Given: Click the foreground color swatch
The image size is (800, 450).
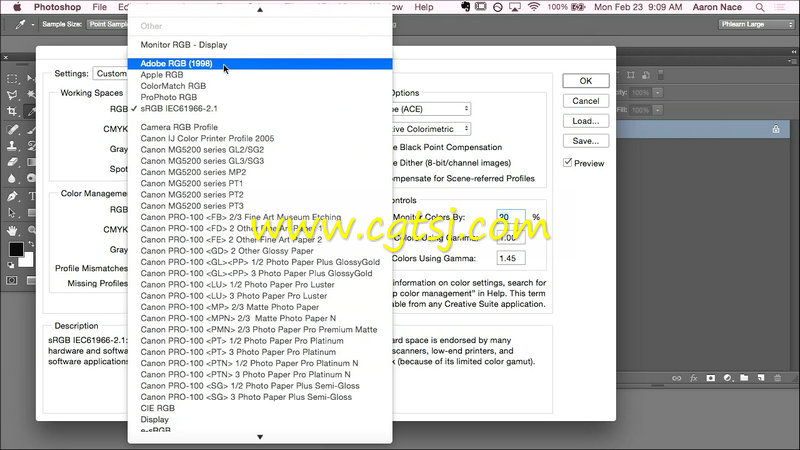Looking at the screenshot, I should [x=16, y=249].
